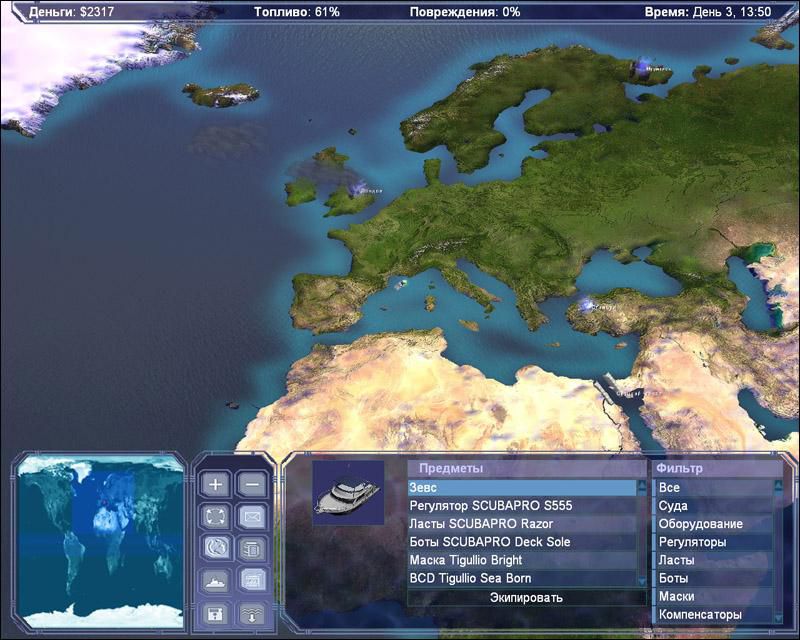Image resolution: width=800 pixels, height=640 pixels.
Task: Click the world minimap
Action: [x=98, y=540]
